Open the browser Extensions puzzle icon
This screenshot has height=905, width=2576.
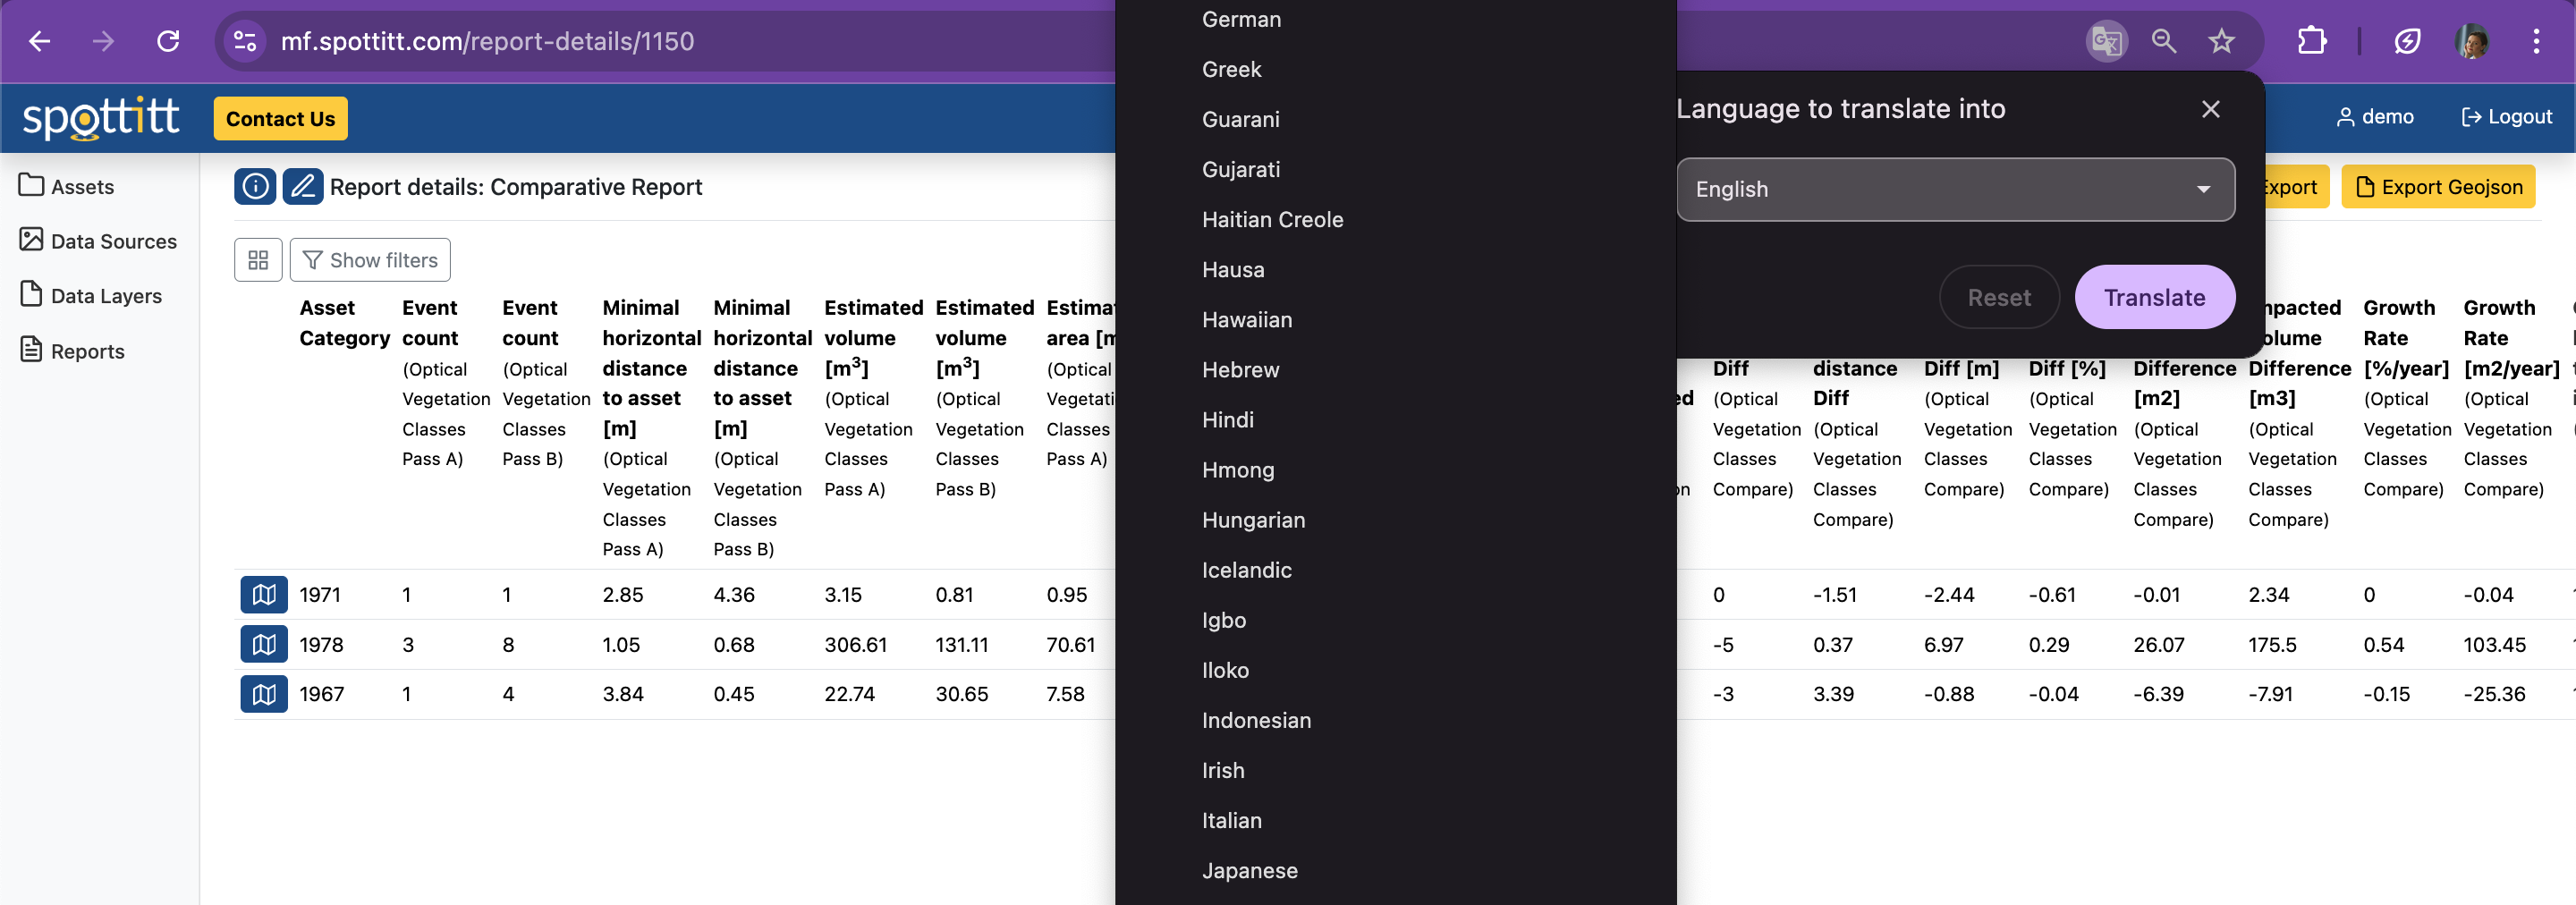click(x=2311, y=41)
